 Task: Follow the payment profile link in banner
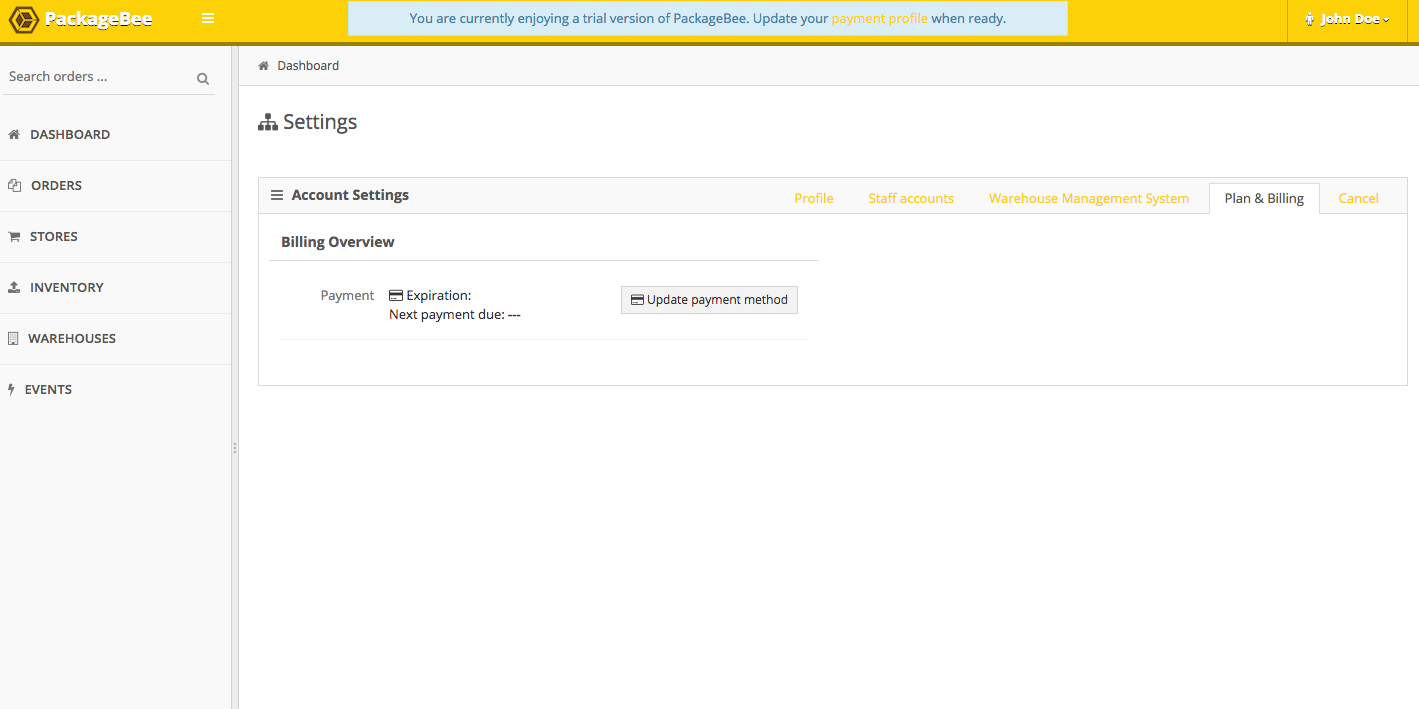(879, 19)
